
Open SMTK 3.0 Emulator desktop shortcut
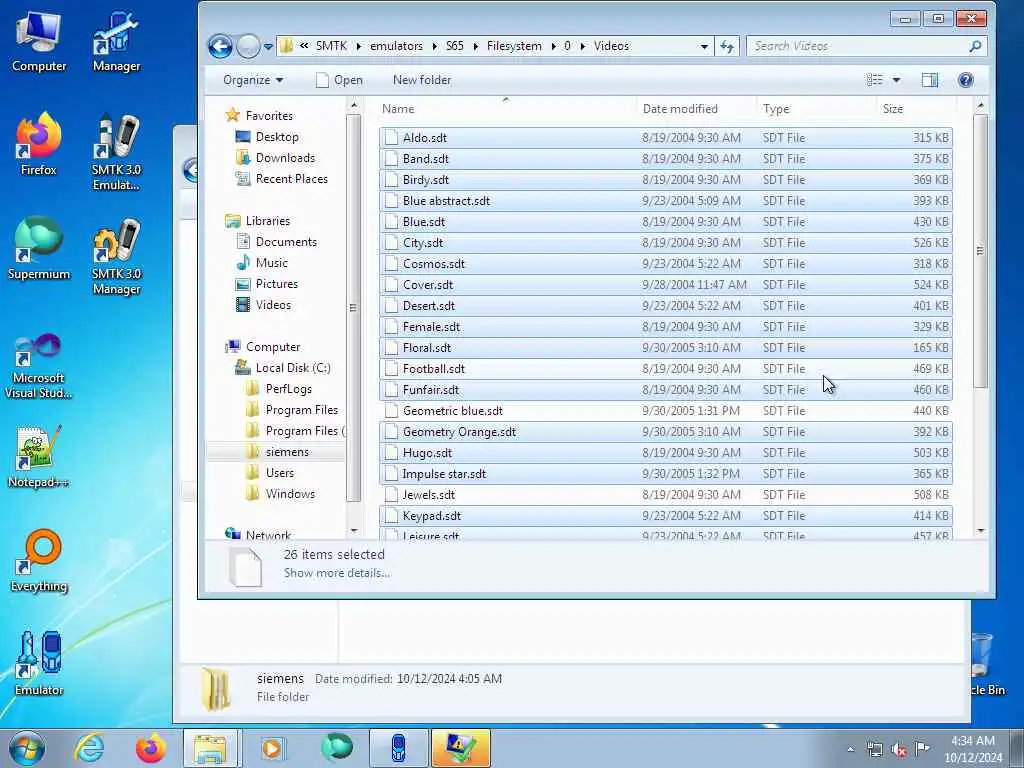pos(116,153)
